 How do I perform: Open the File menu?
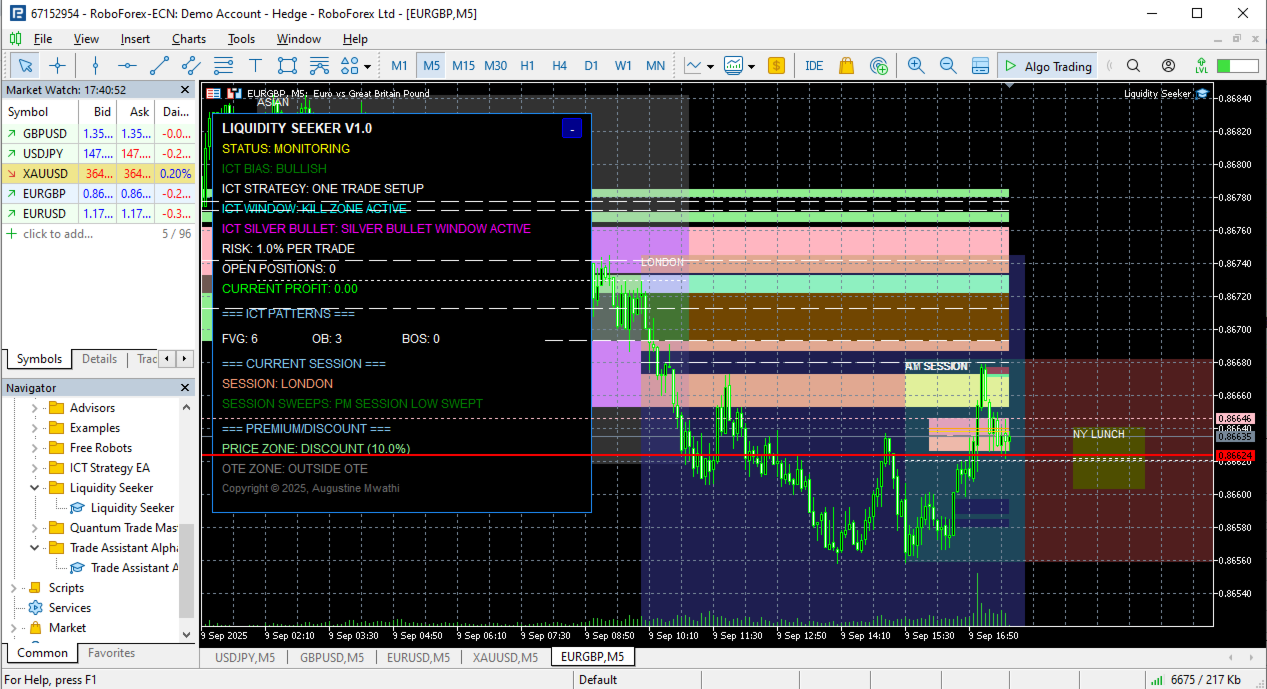[43, 39]
